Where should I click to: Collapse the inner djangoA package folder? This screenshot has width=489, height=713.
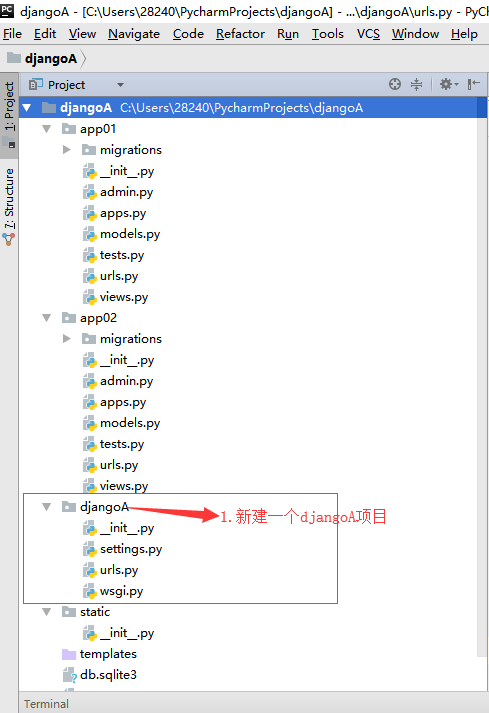click(x=46, y=507)
